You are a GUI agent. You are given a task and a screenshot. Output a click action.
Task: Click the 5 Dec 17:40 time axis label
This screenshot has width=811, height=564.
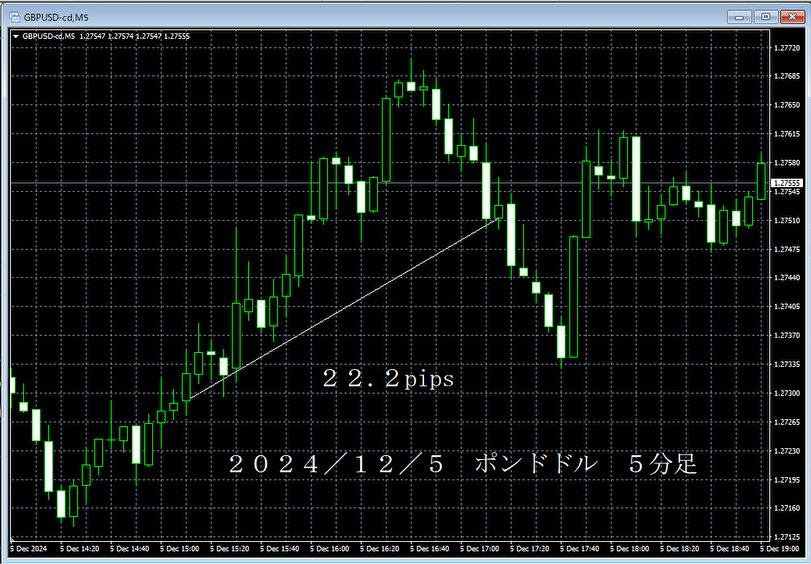580,549
